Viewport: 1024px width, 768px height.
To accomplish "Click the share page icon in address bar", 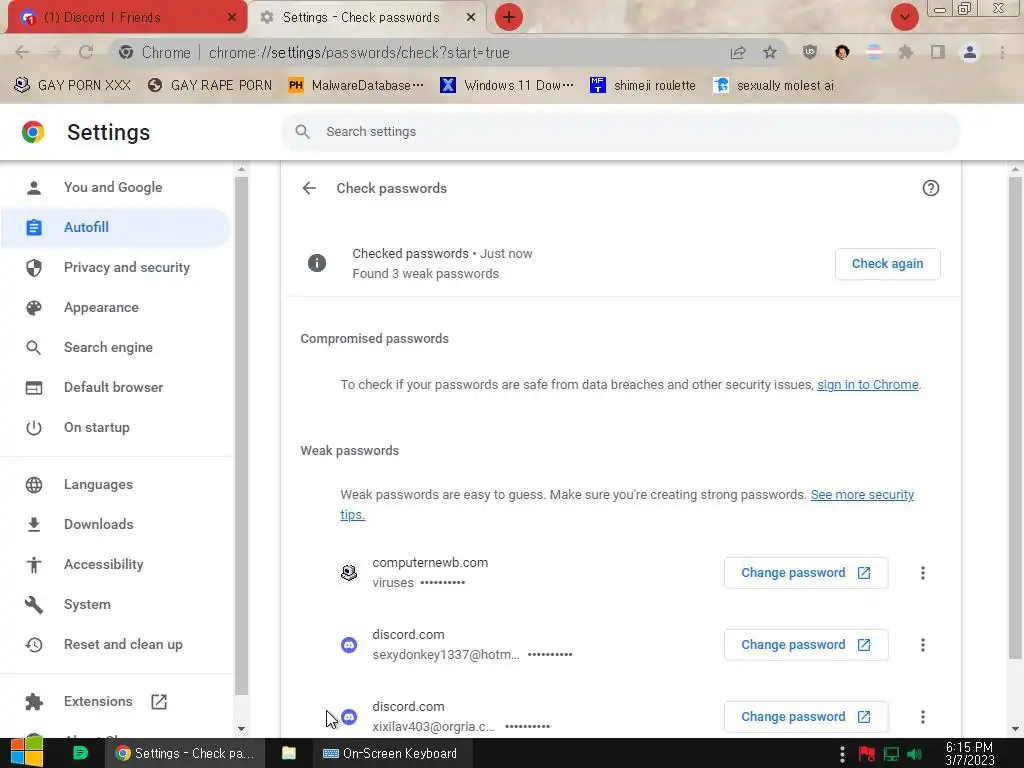I will (738, 52).
